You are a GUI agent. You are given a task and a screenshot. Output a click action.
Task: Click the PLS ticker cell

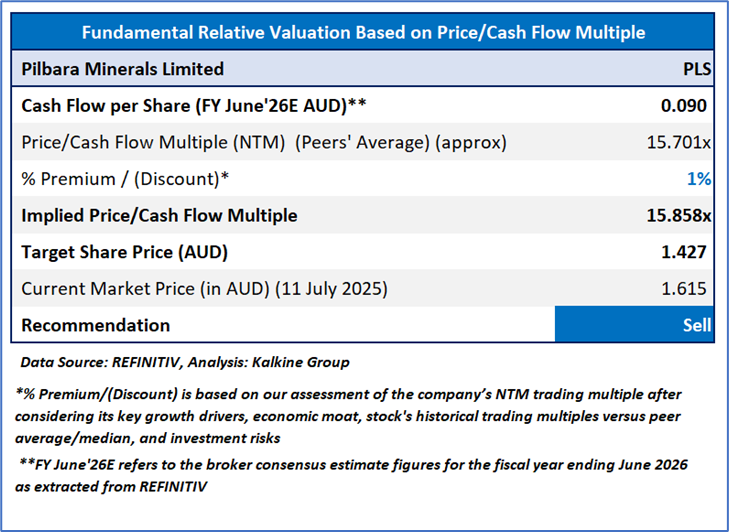[694, 69]
